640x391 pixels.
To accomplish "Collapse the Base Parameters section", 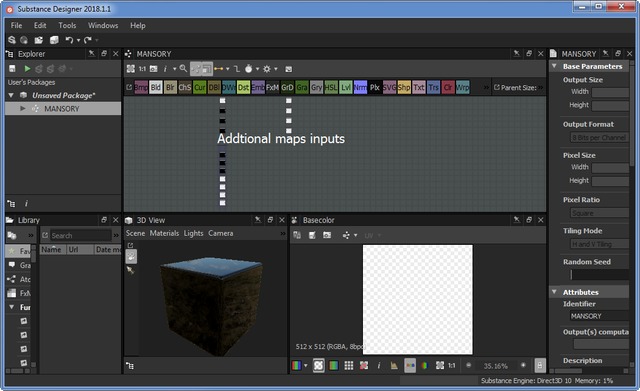I will 554,66.
